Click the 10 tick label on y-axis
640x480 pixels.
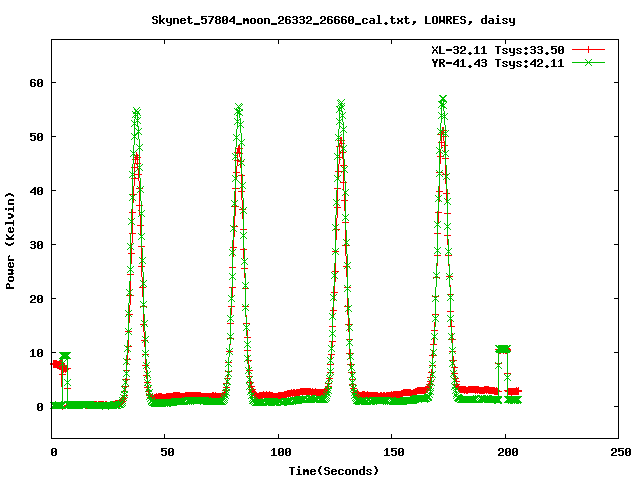tap(36, 353)
